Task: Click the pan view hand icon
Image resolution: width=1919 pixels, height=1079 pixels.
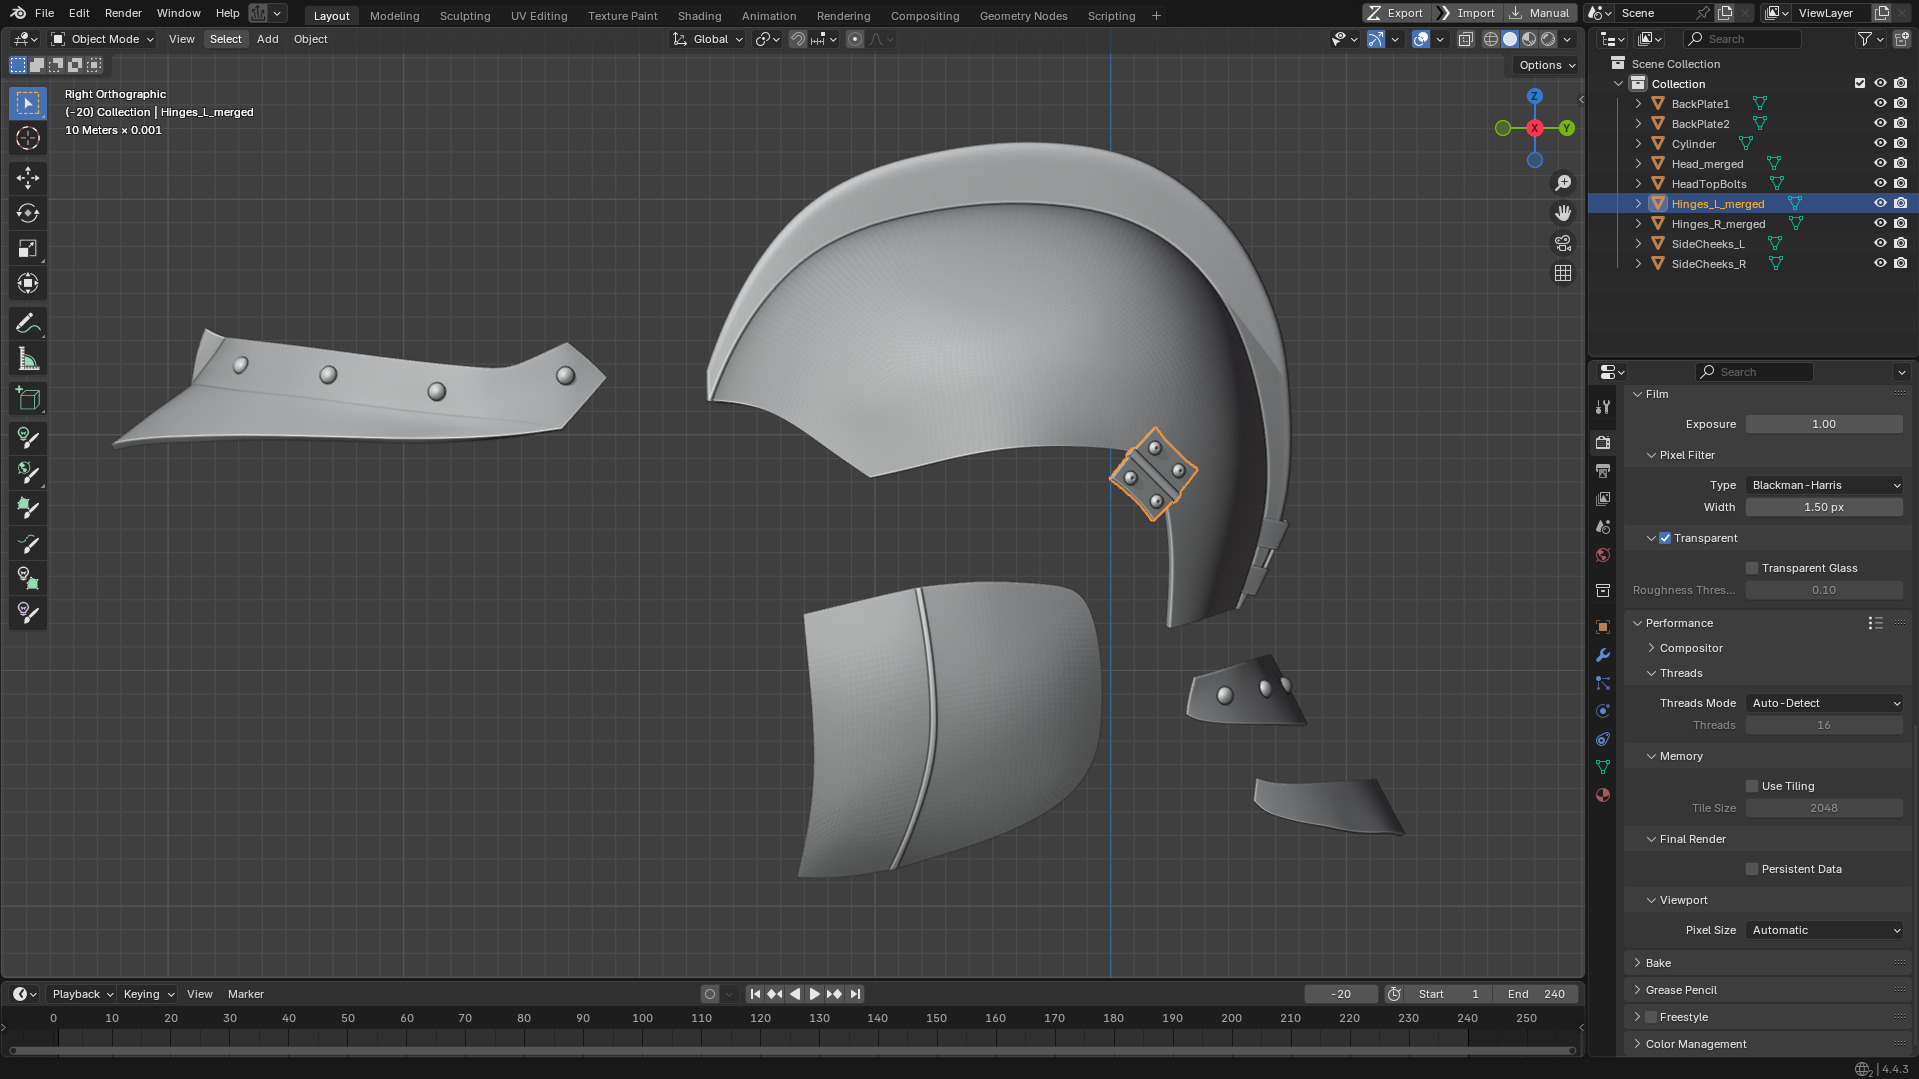Action: (x=1563, y=213)
